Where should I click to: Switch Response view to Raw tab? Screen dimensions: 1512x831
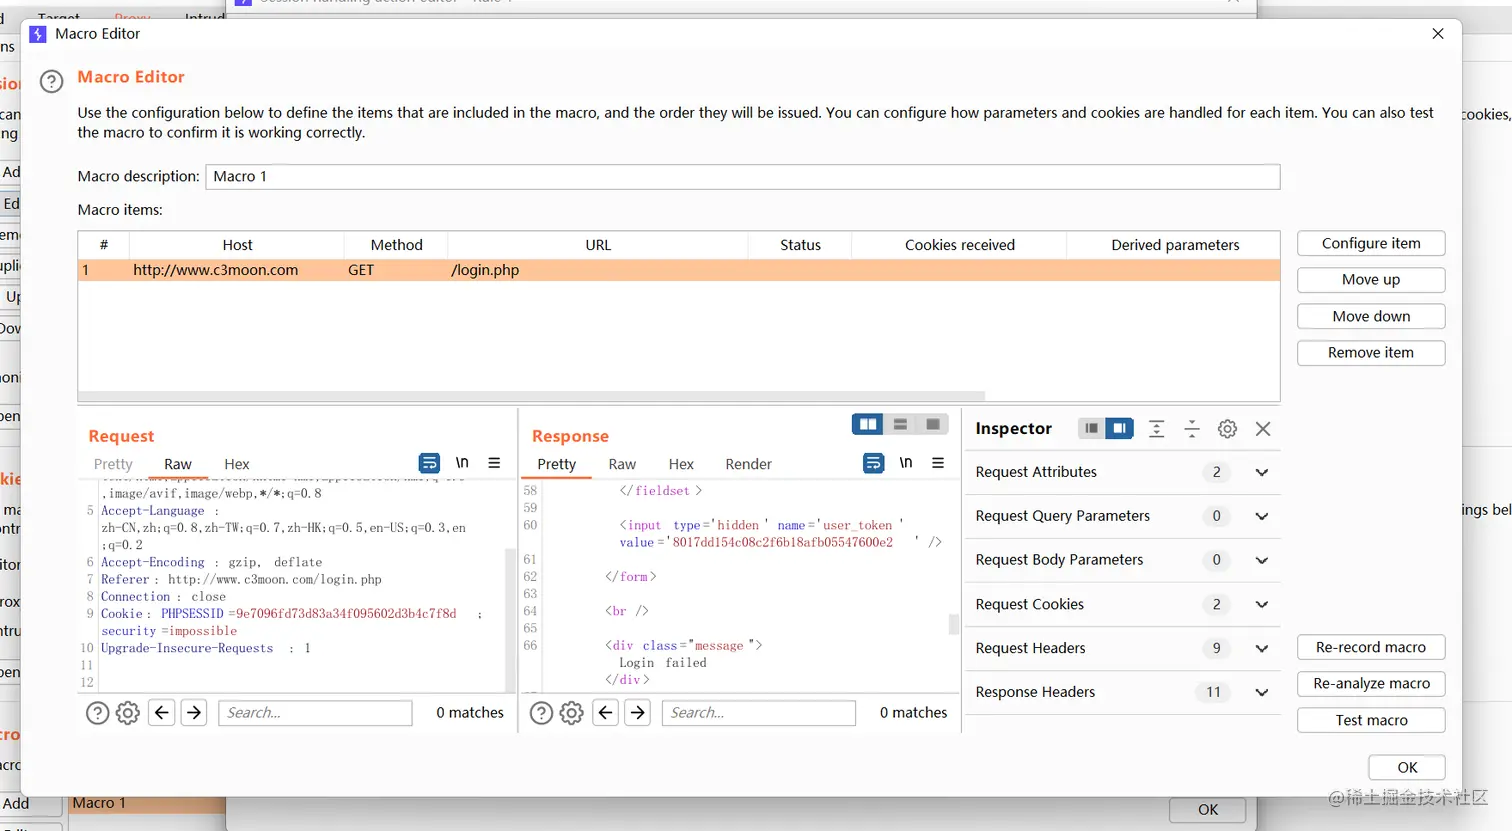(622, 464)
